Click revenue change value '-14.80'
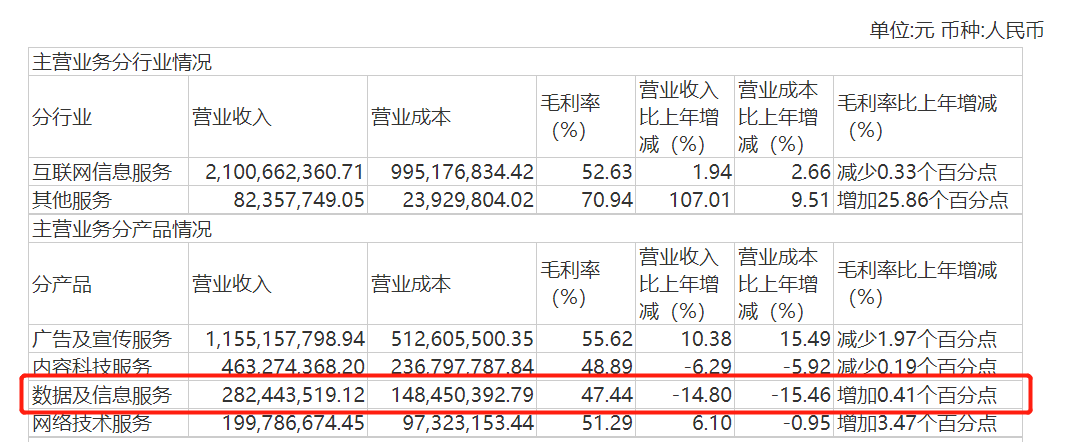The width and height of the screenshot is (1074, 442). (701, 395)
